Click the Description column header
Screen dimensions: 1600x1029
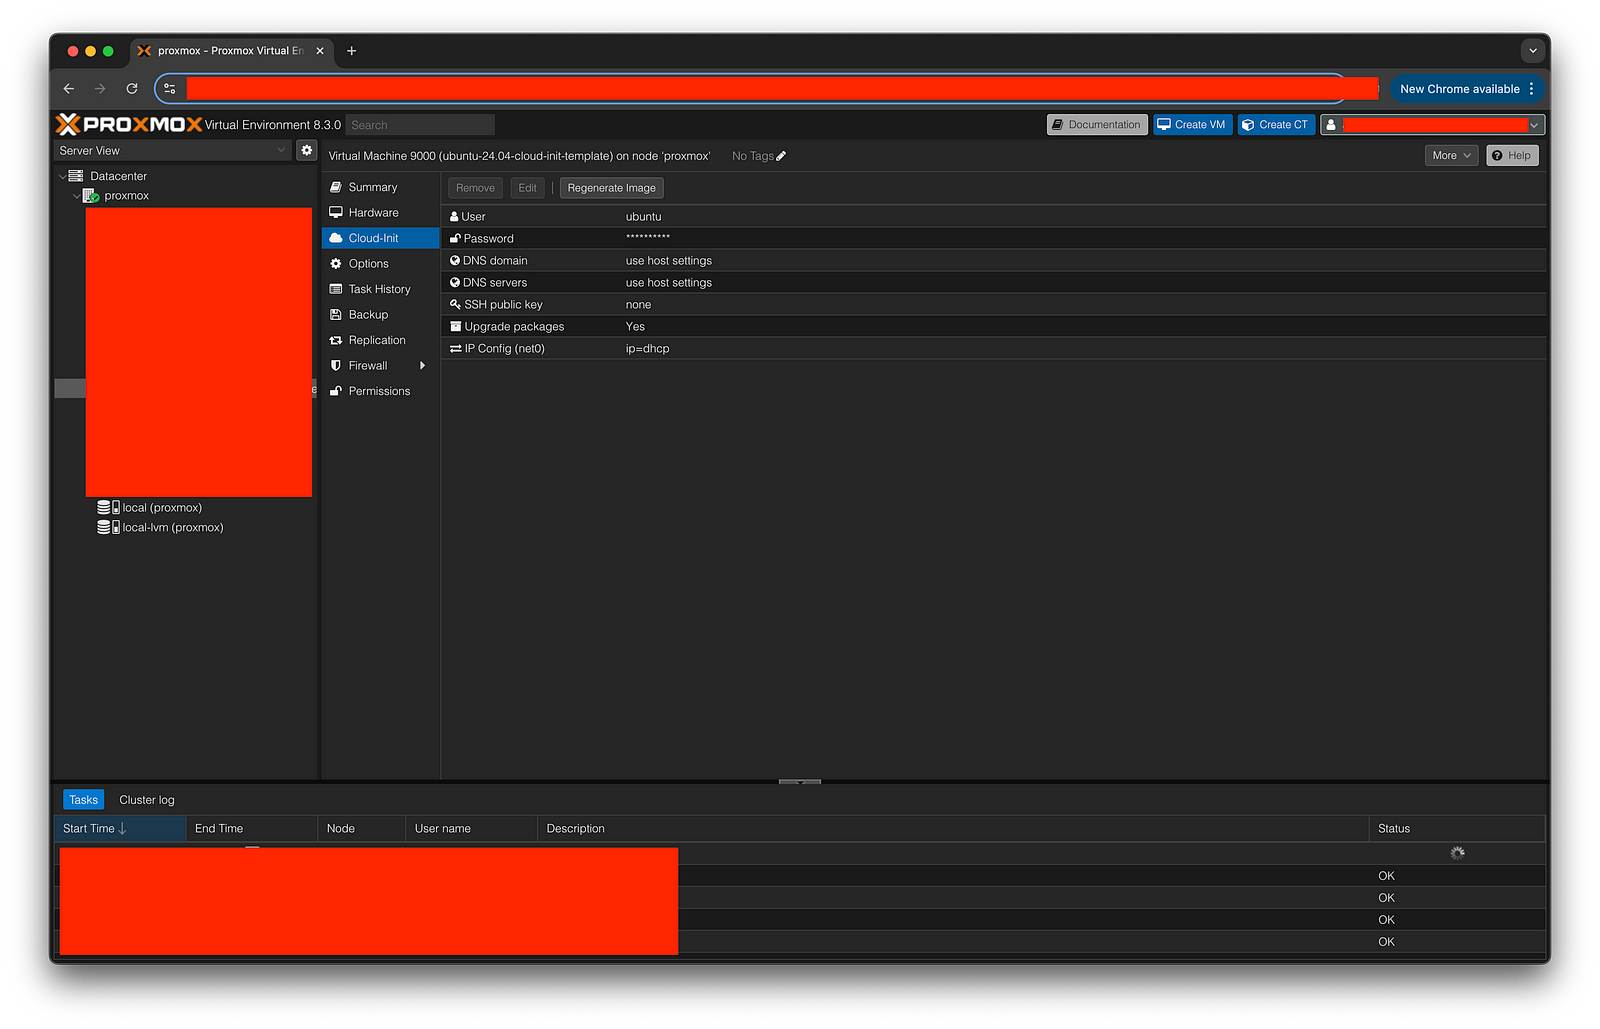[954, 828]
